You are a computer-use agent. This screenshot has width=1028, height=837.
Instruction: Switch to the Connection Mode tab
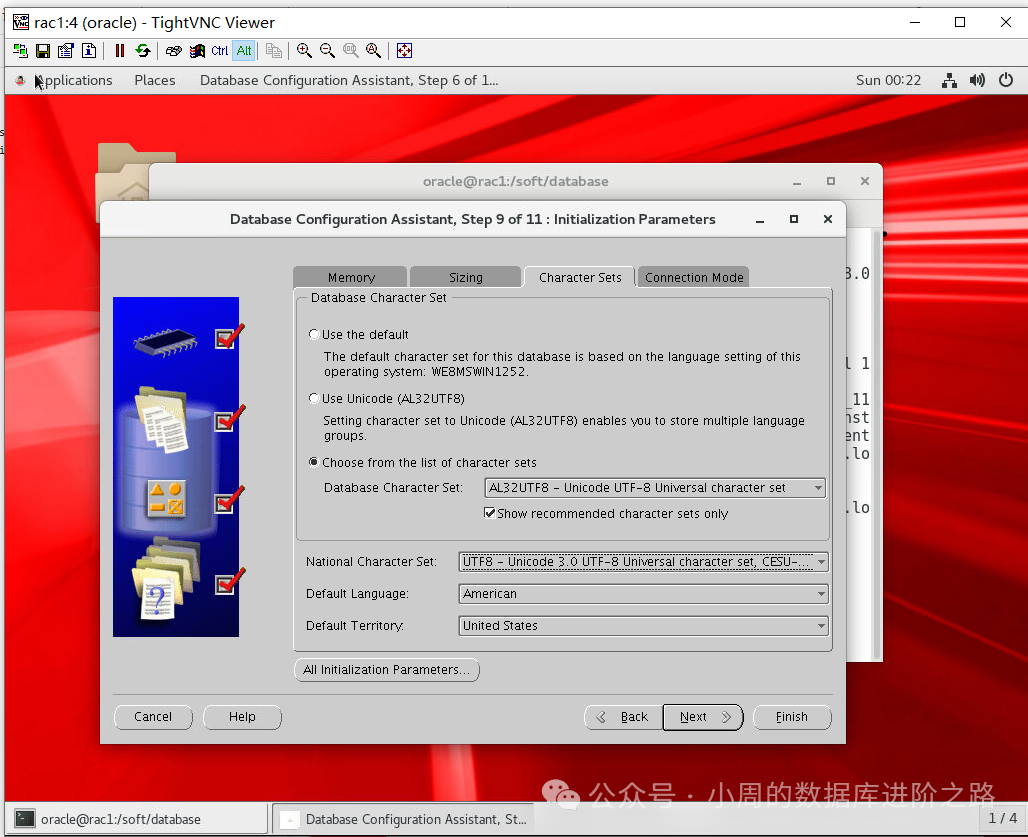coord(694,277)
